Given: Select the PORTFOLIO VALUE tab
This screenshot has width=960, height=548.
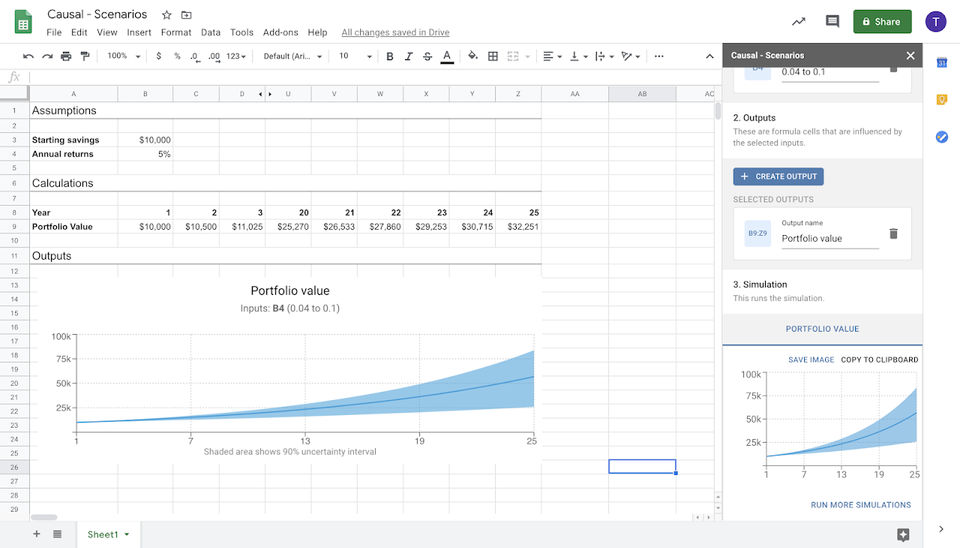Looking at the screenshot, I should tap(822, 329).
